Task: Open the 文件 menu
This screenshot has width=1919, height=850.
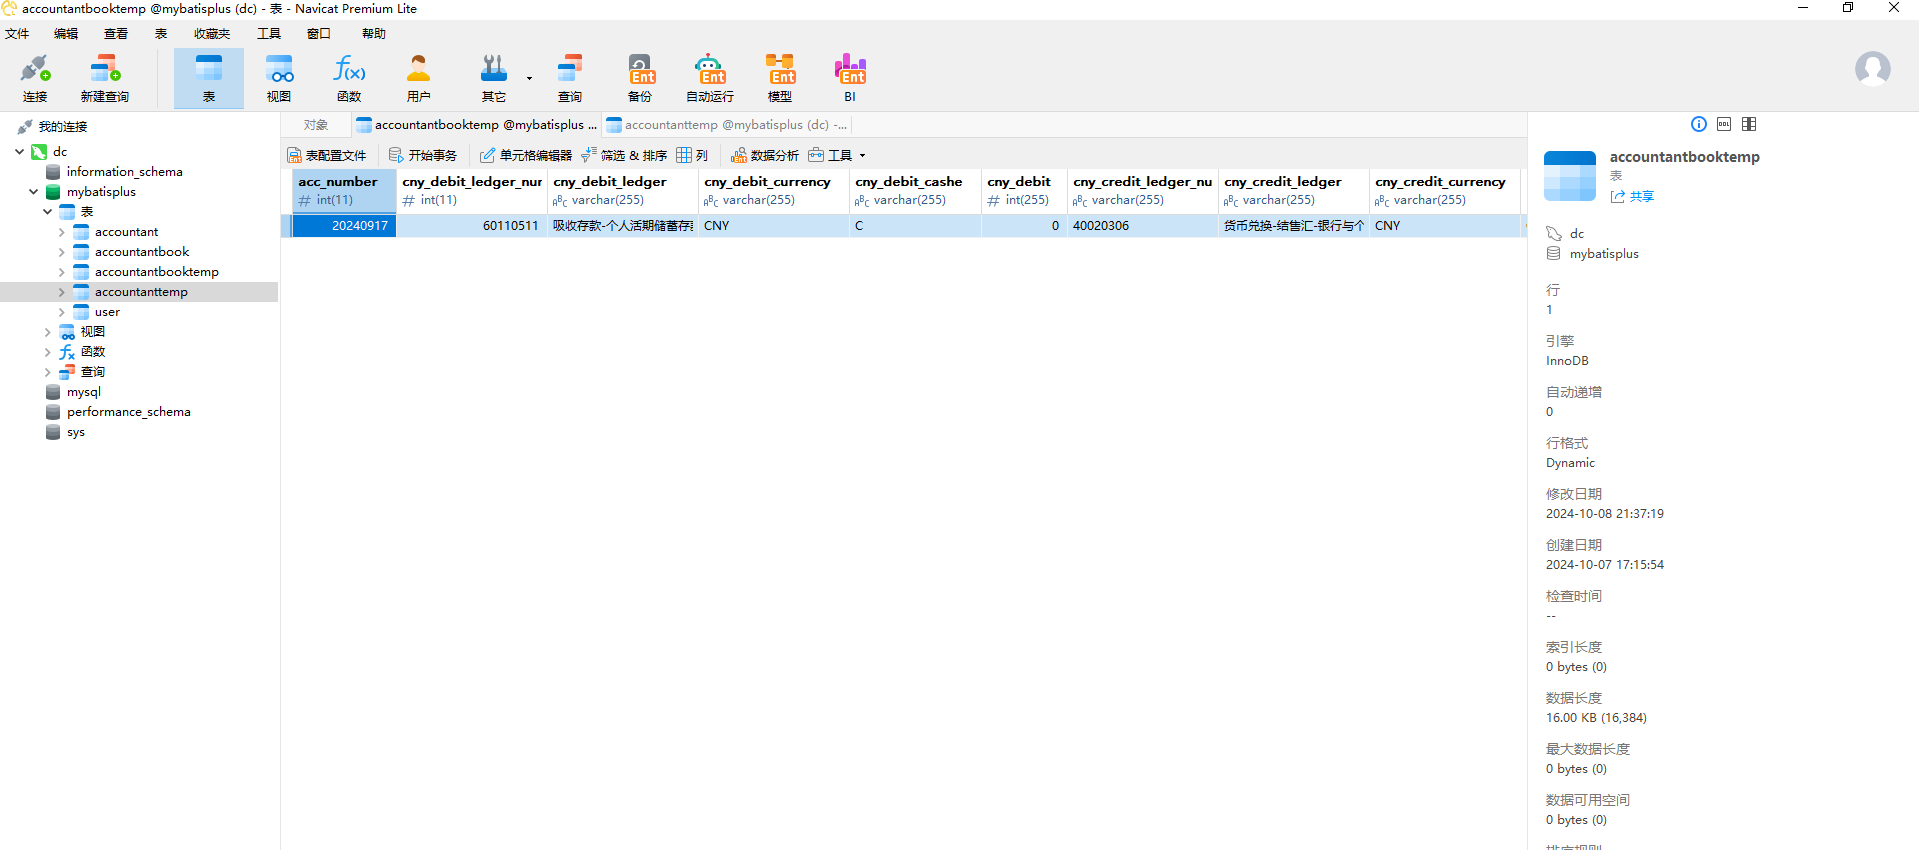Action: 17,34
